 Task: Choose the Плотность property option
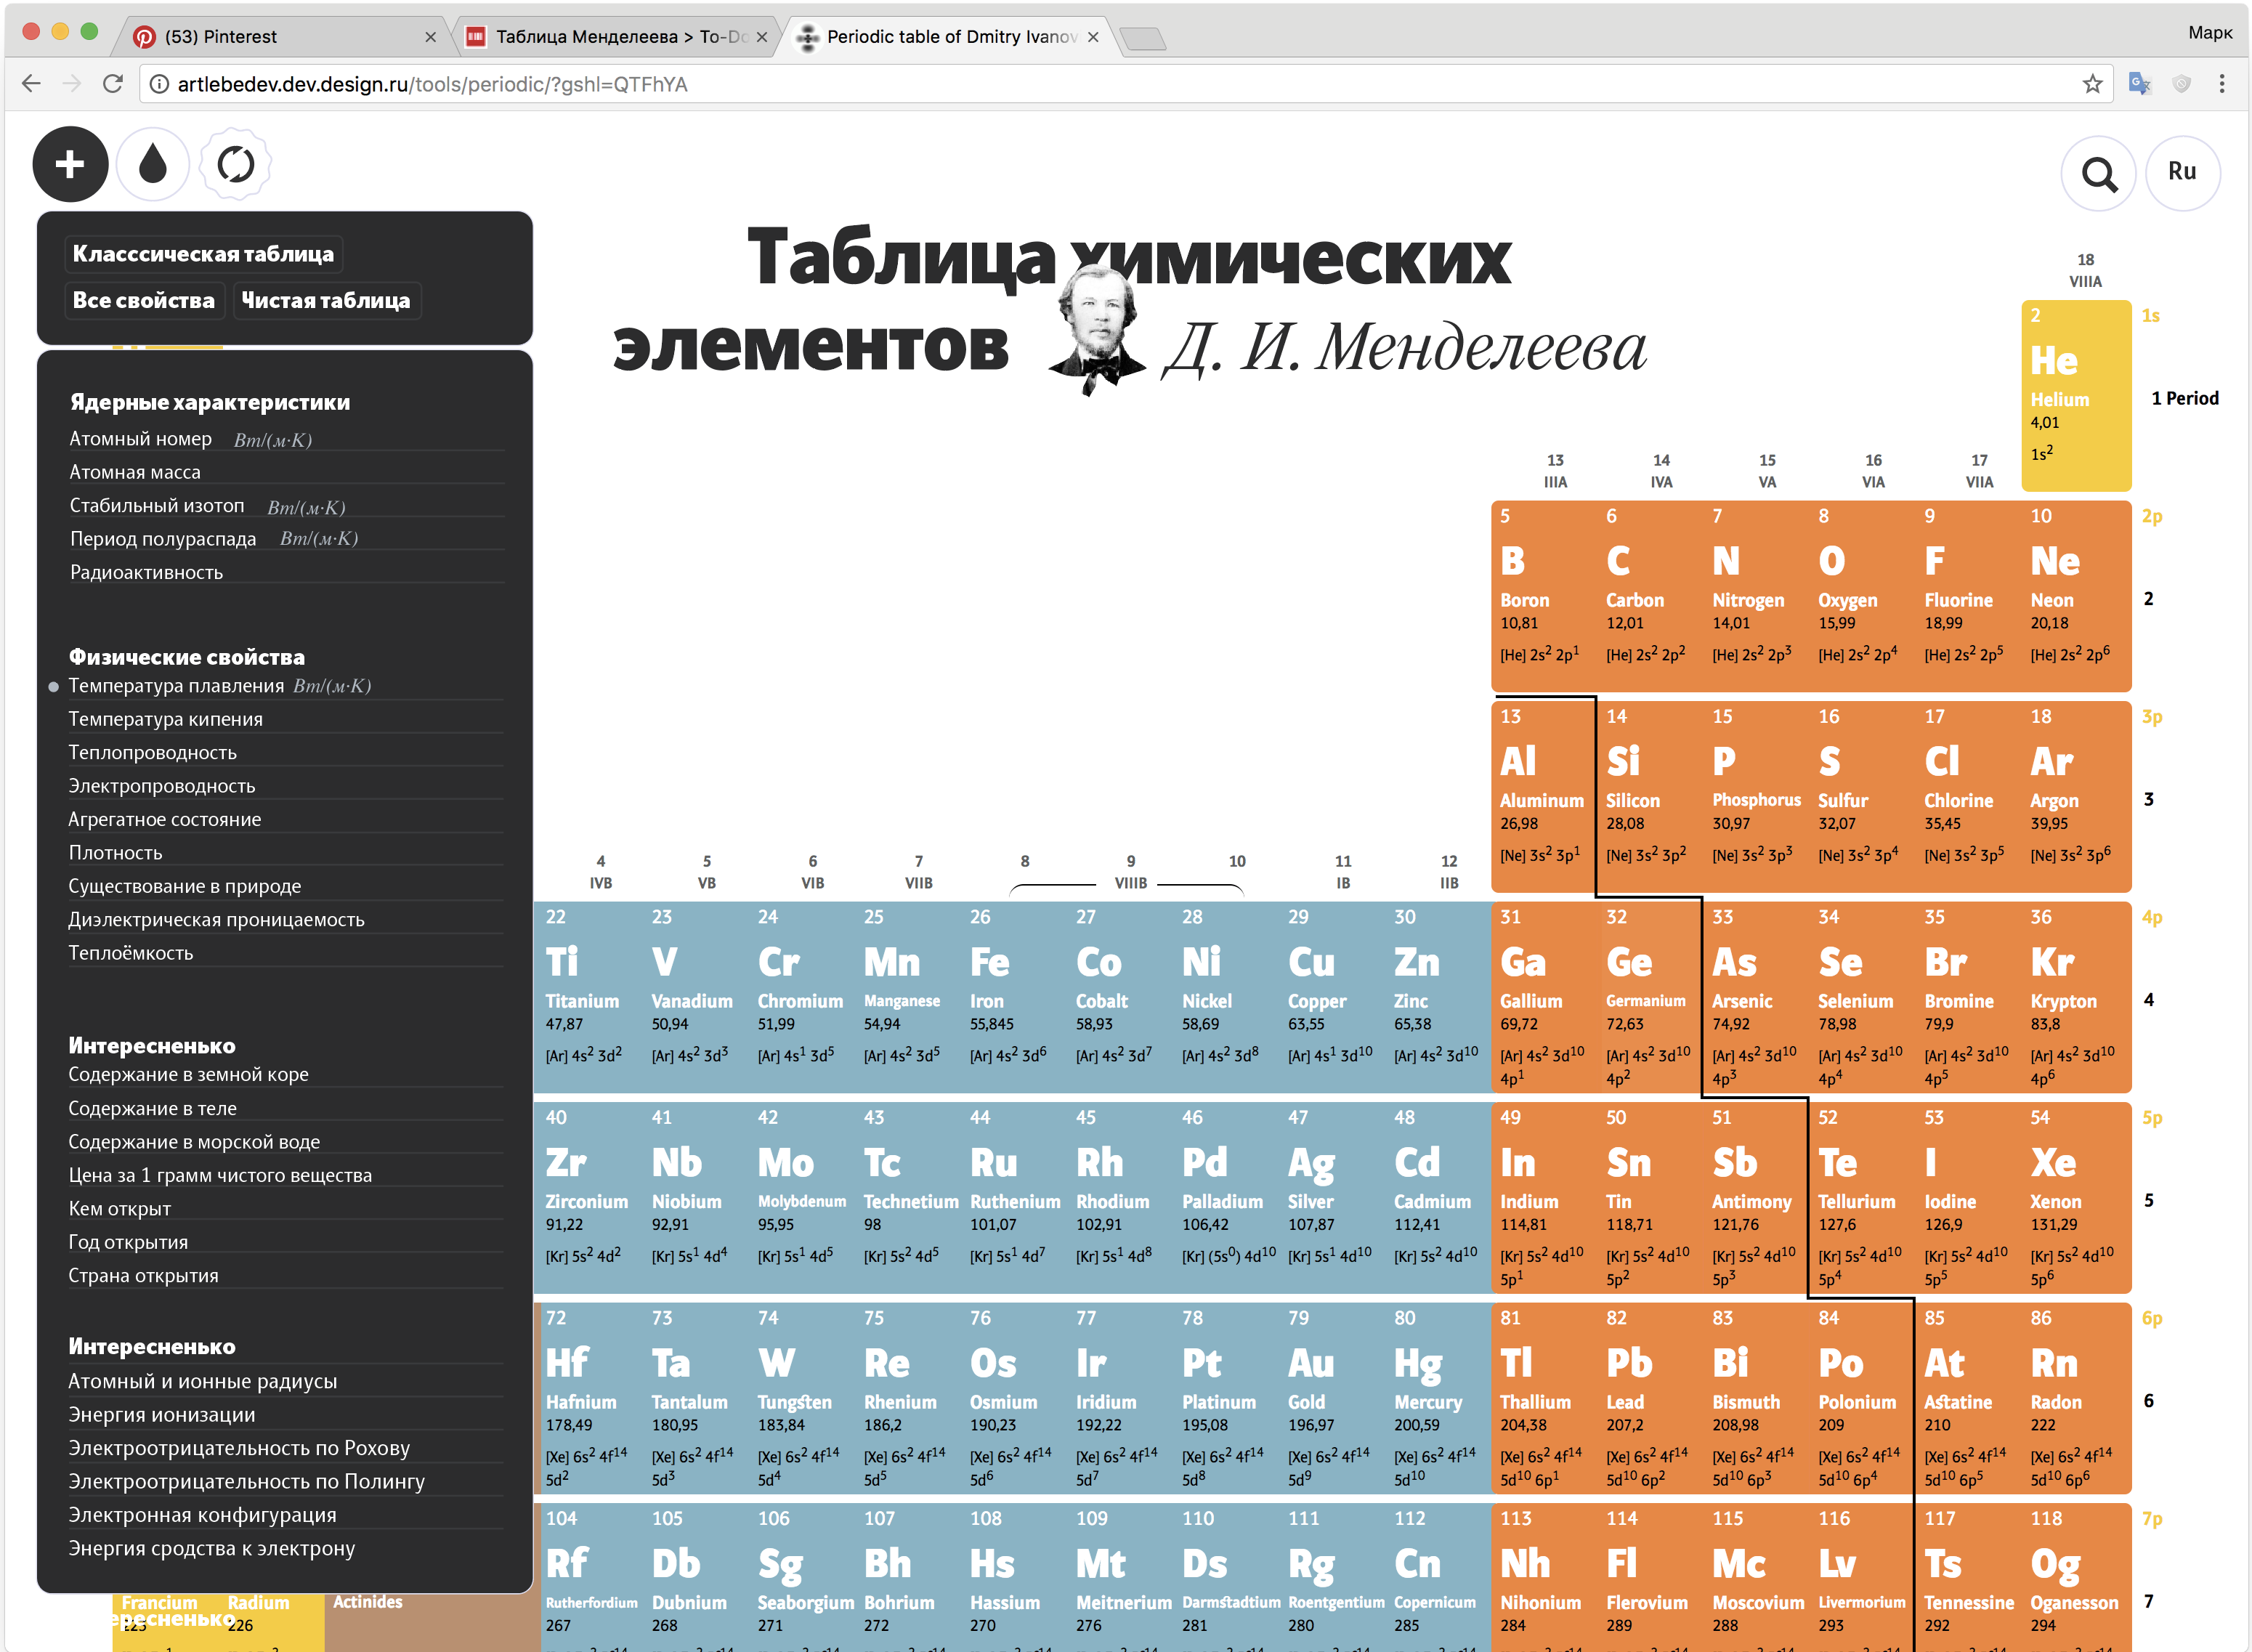pyautogui.click(x=115, y=853)
